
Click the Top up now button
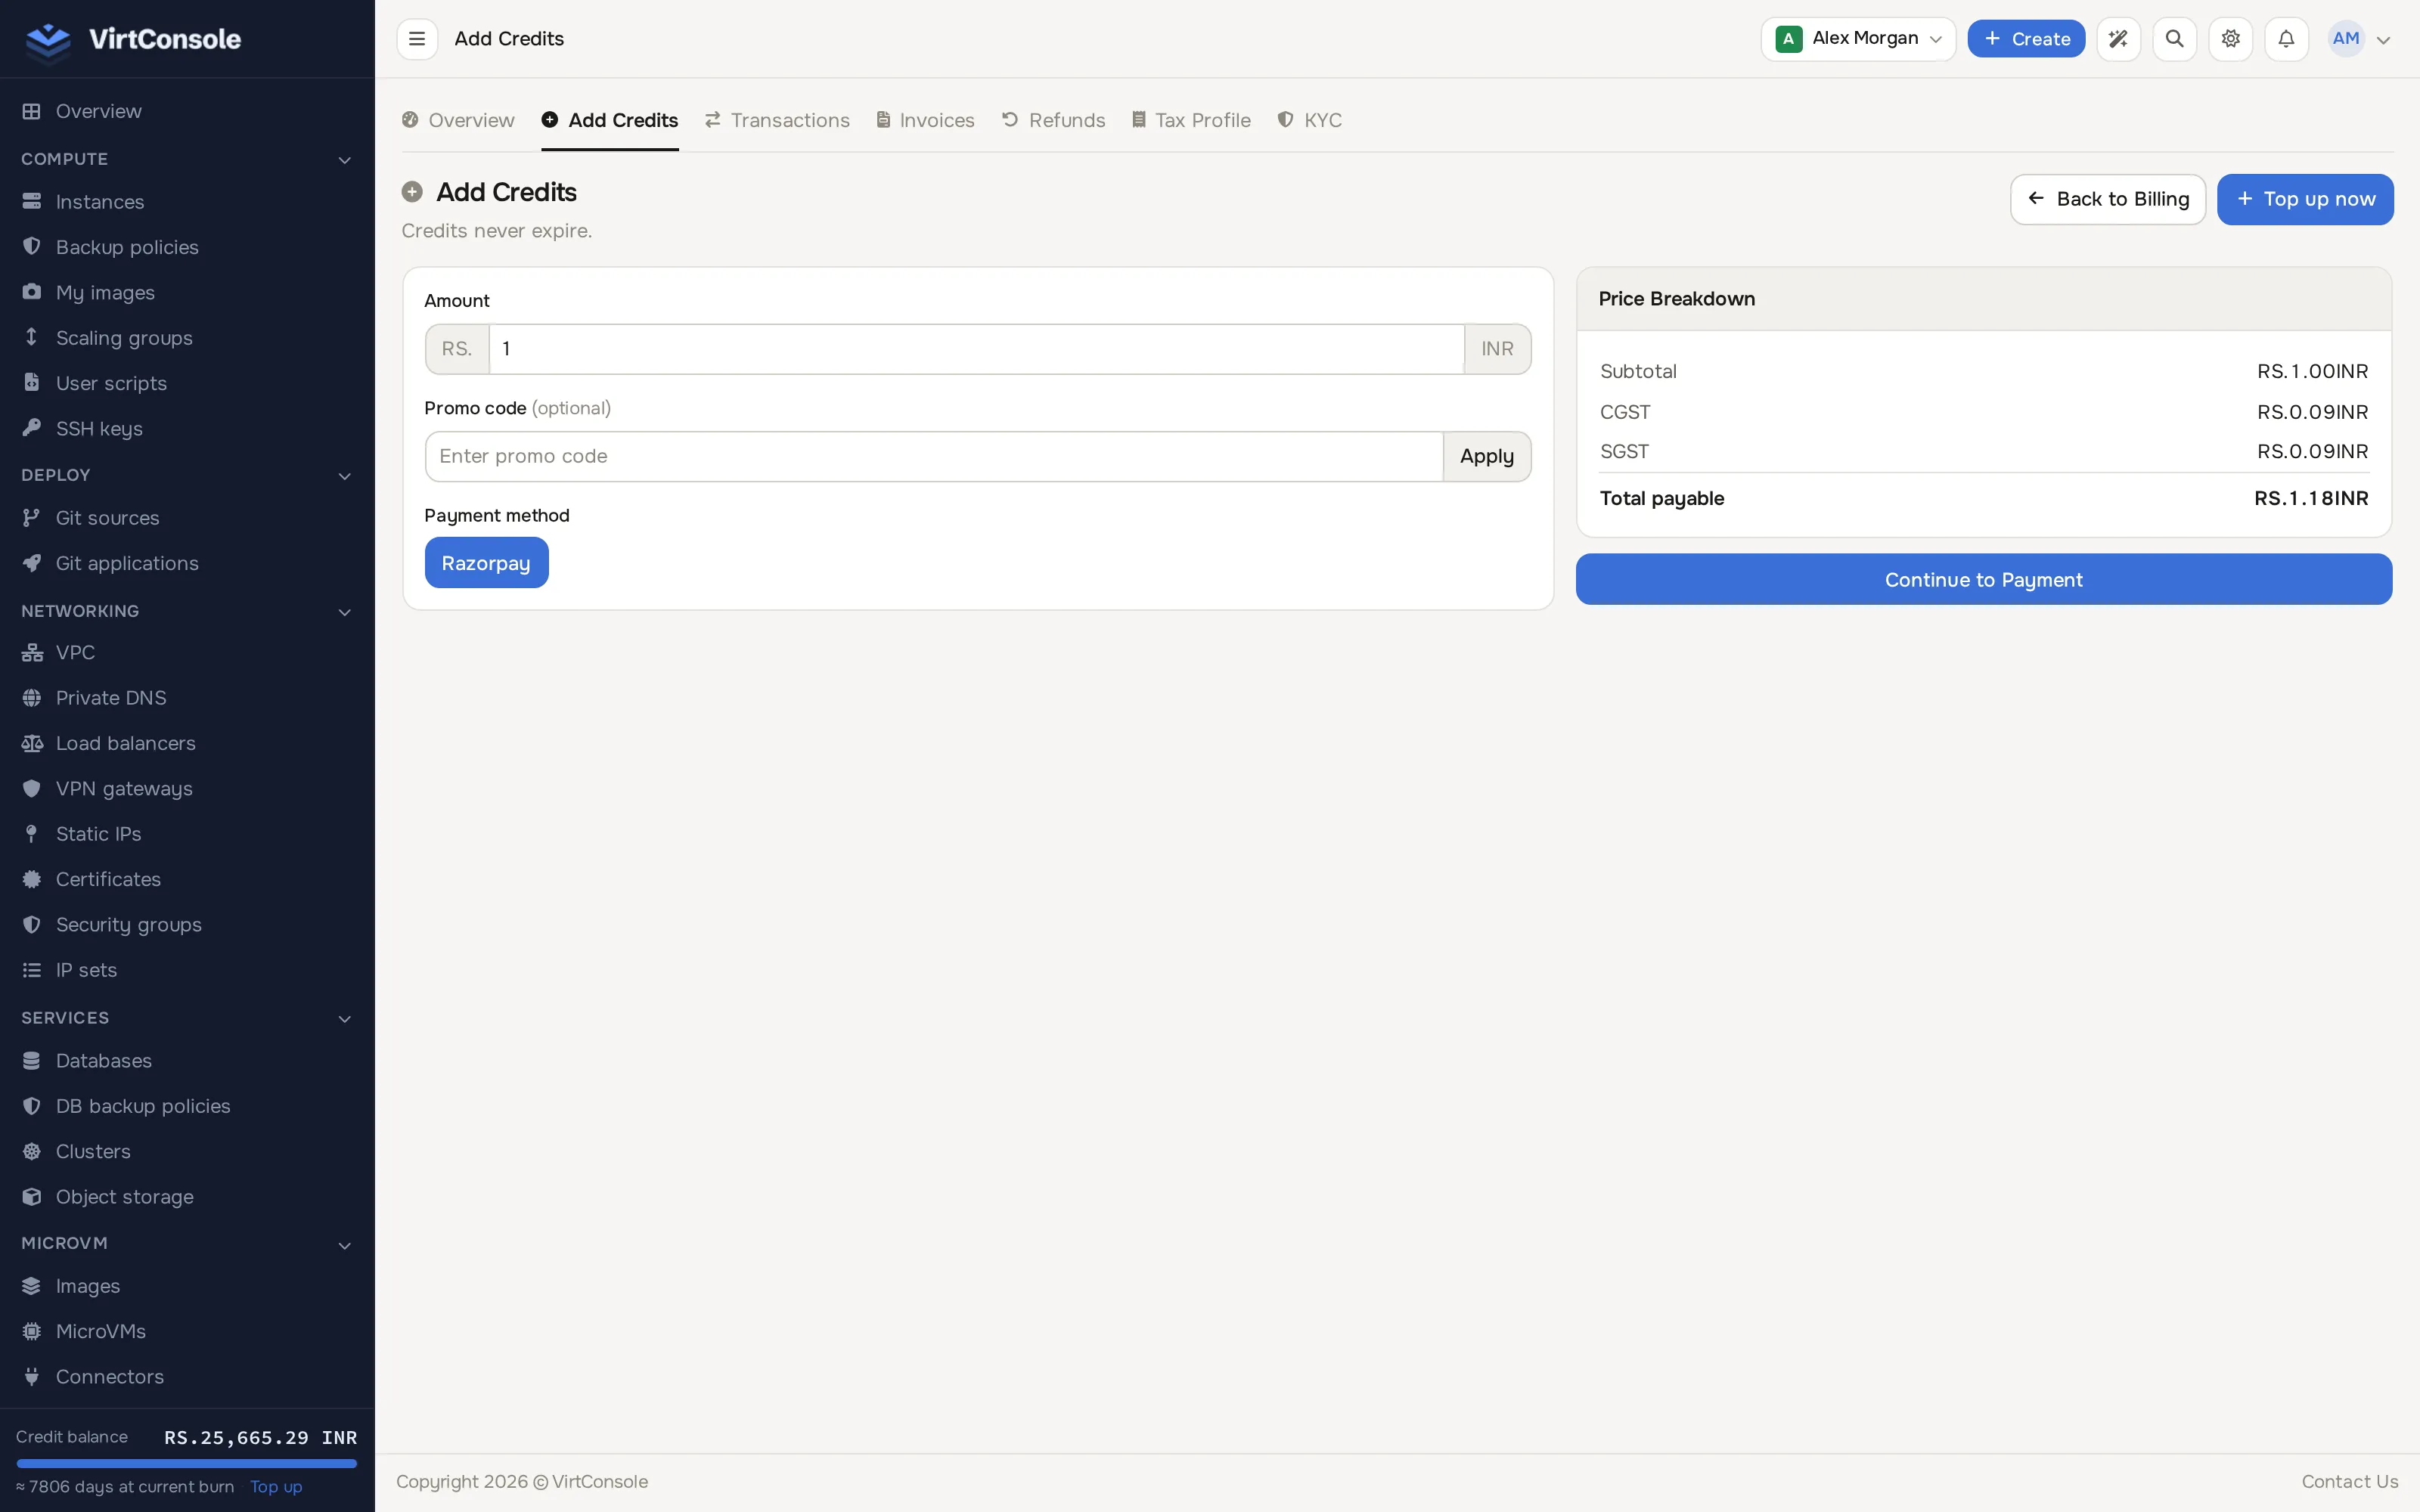(2305, 199)
